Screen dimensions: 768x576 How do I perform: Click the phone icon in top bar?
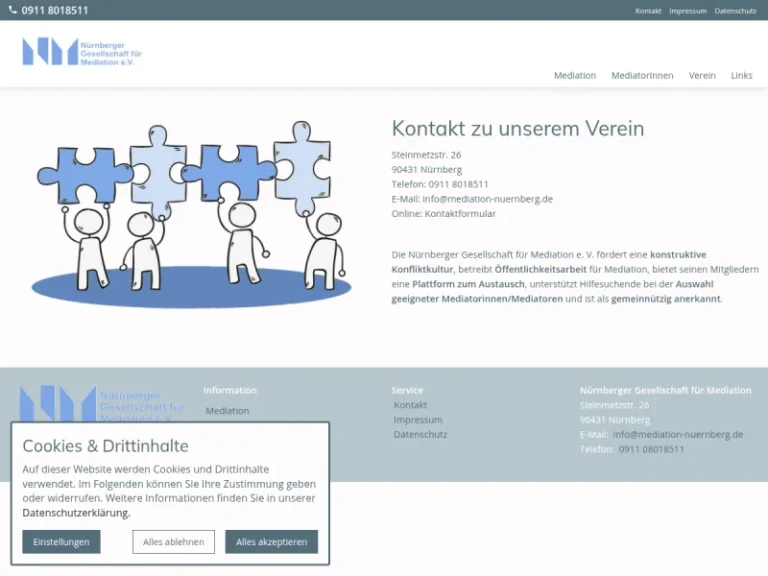(x=13, y=10)
